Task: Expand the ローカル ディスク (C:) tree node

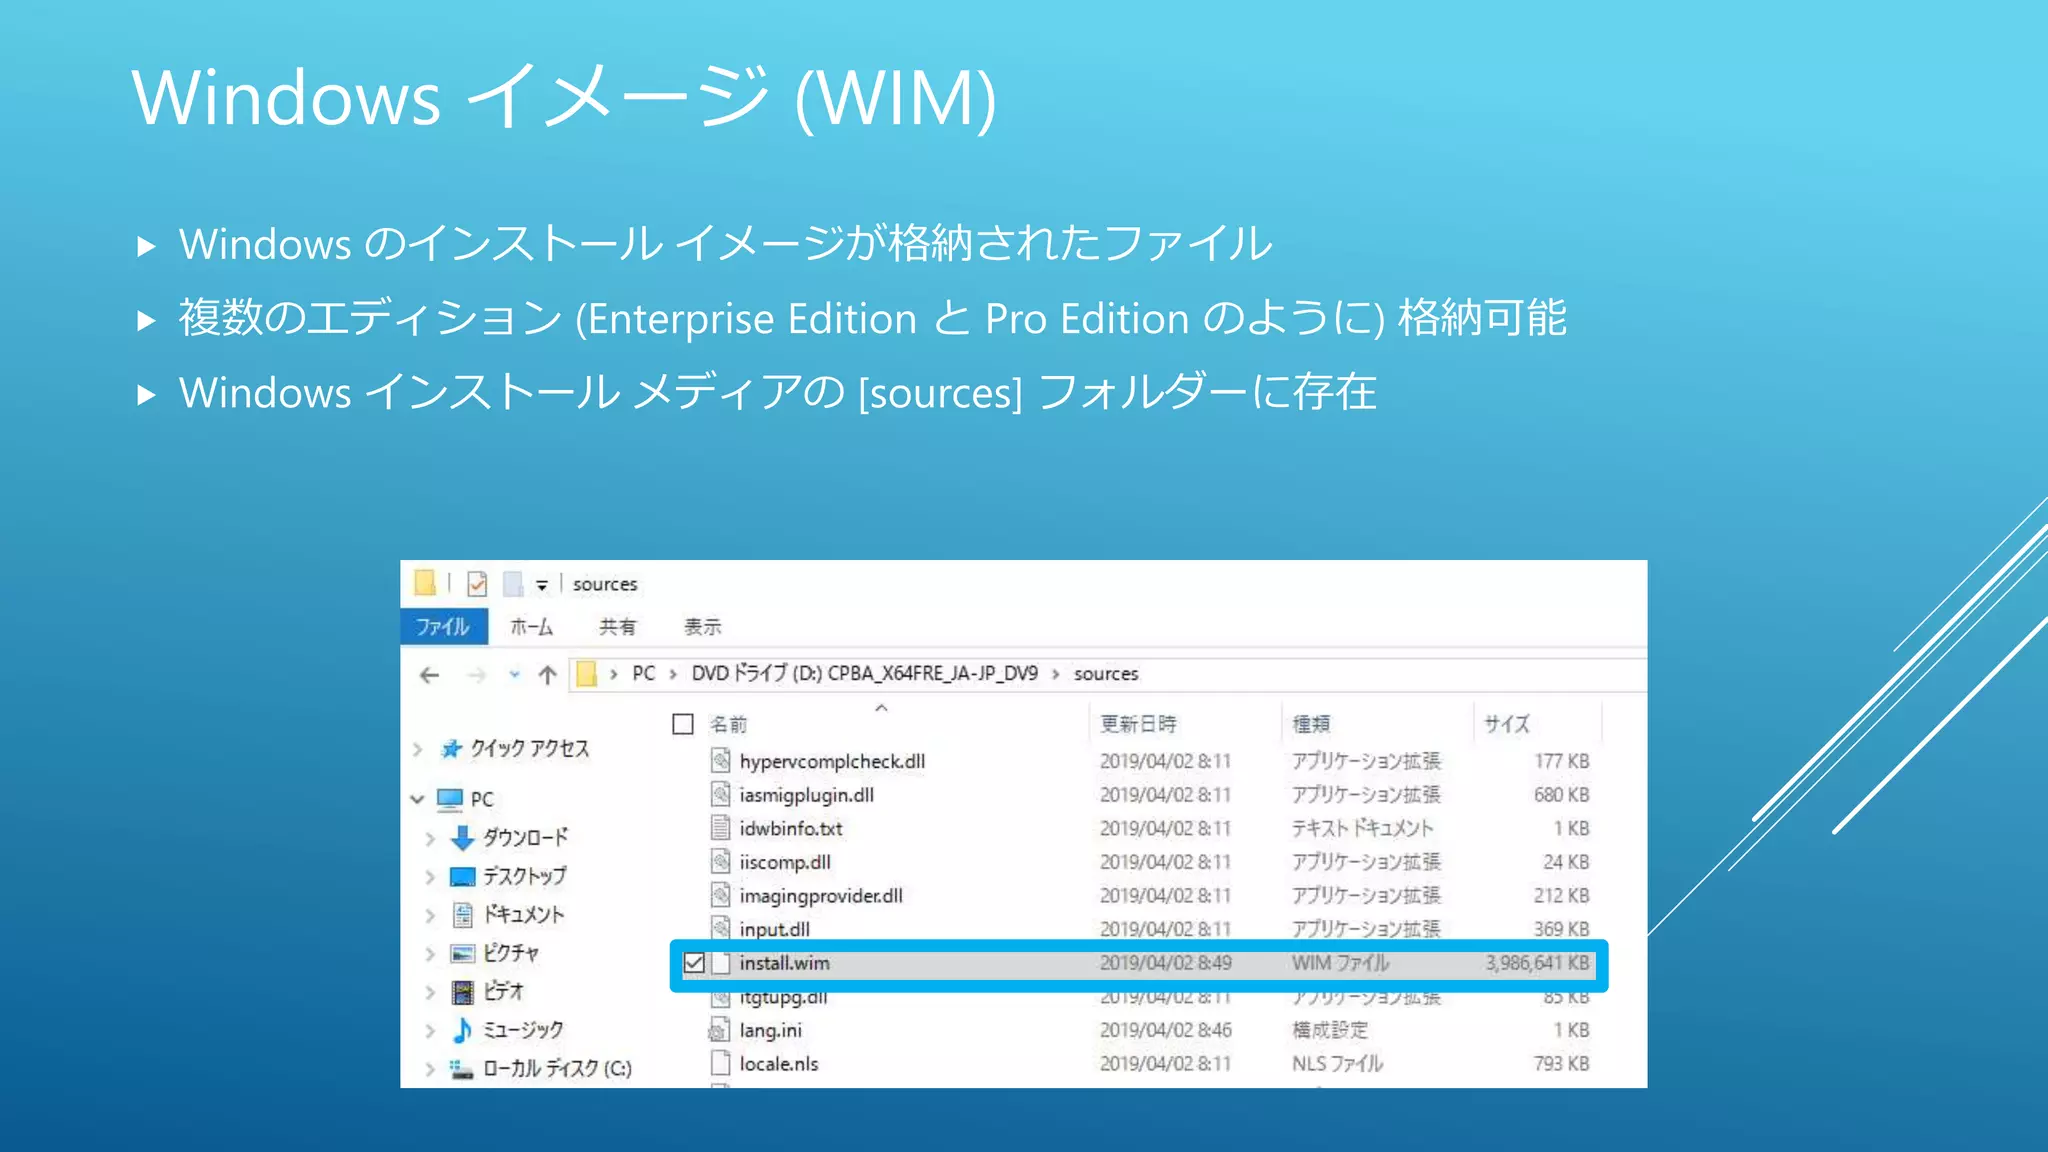Action: click(430, 1069)
